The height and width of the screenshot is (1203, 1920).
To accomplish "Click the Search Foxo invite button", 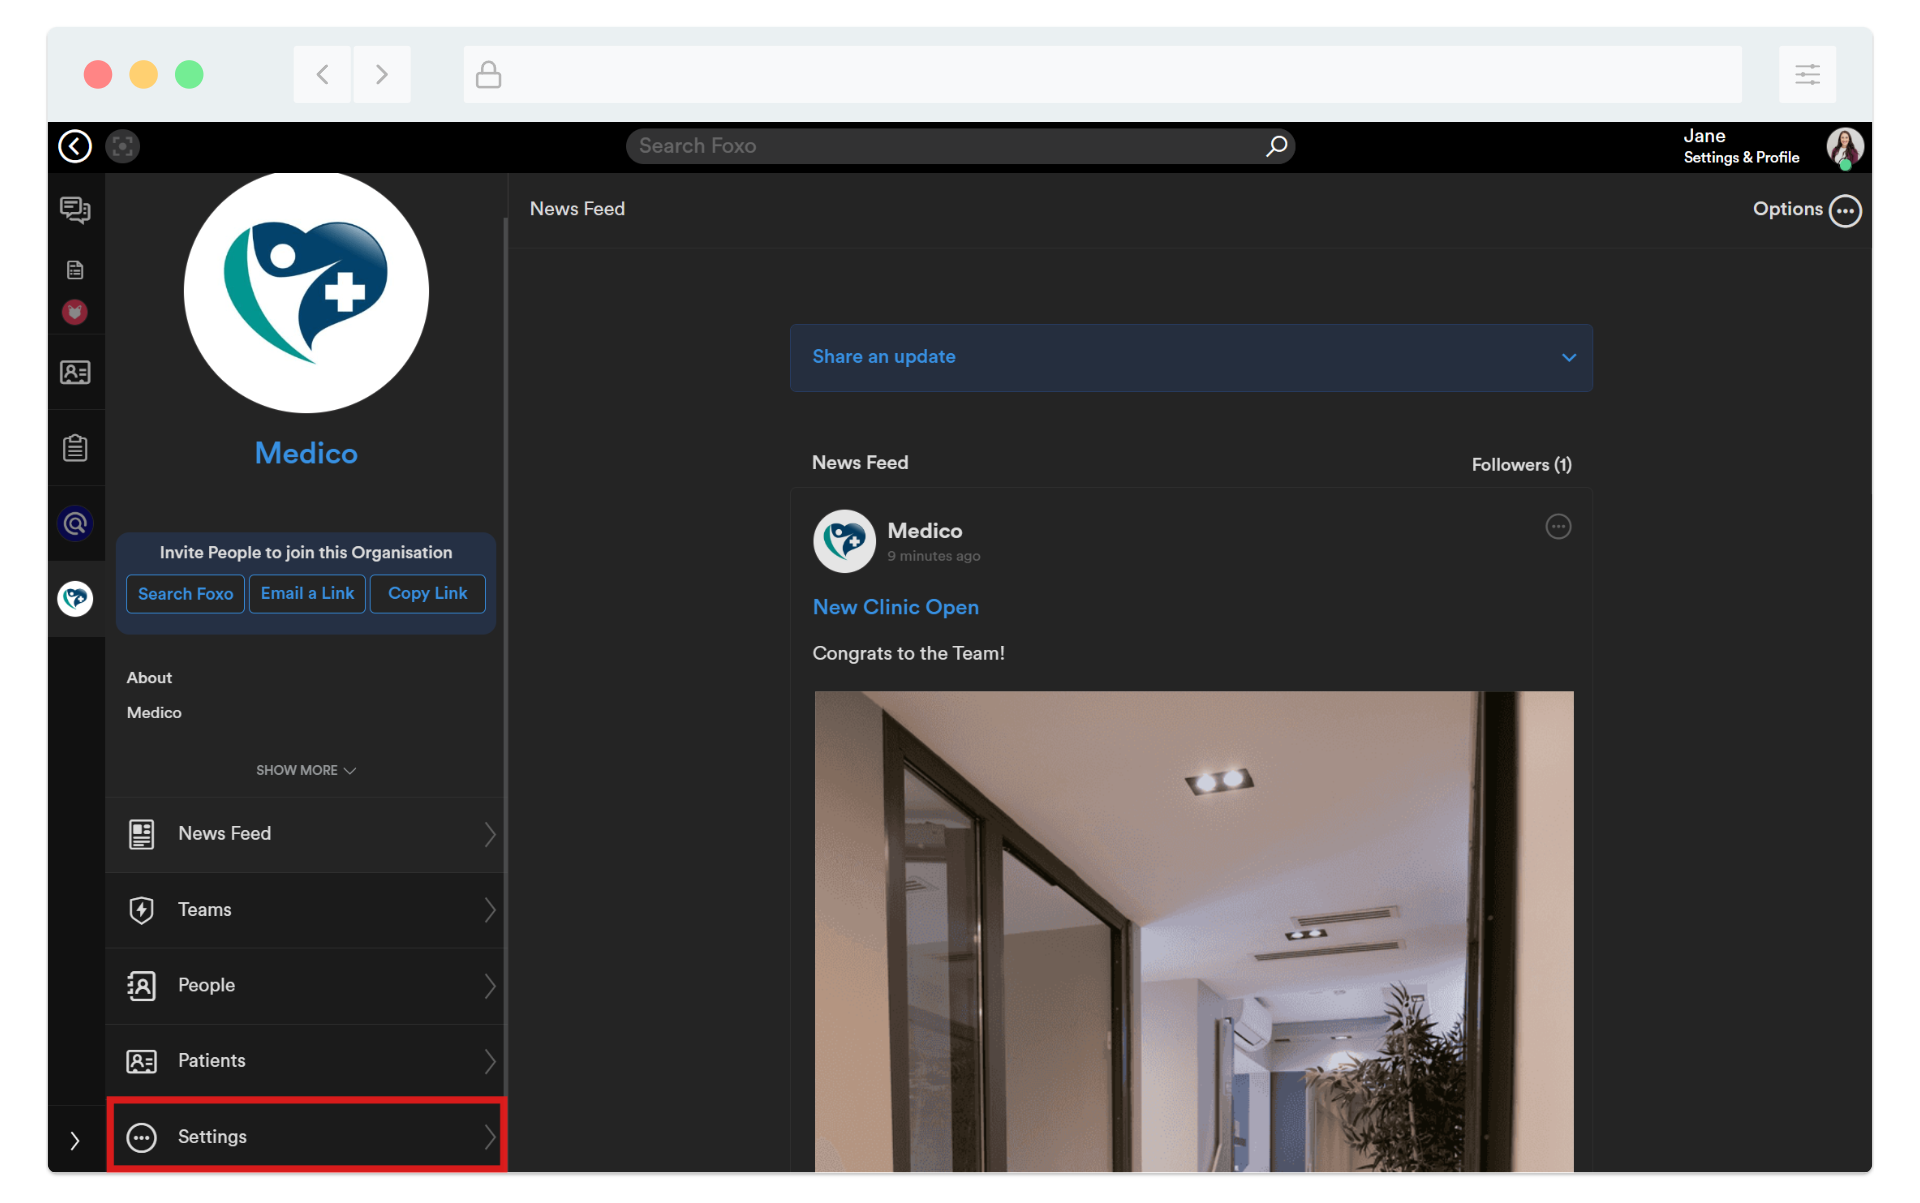I will pyautogui.click(x=185, y=594).
